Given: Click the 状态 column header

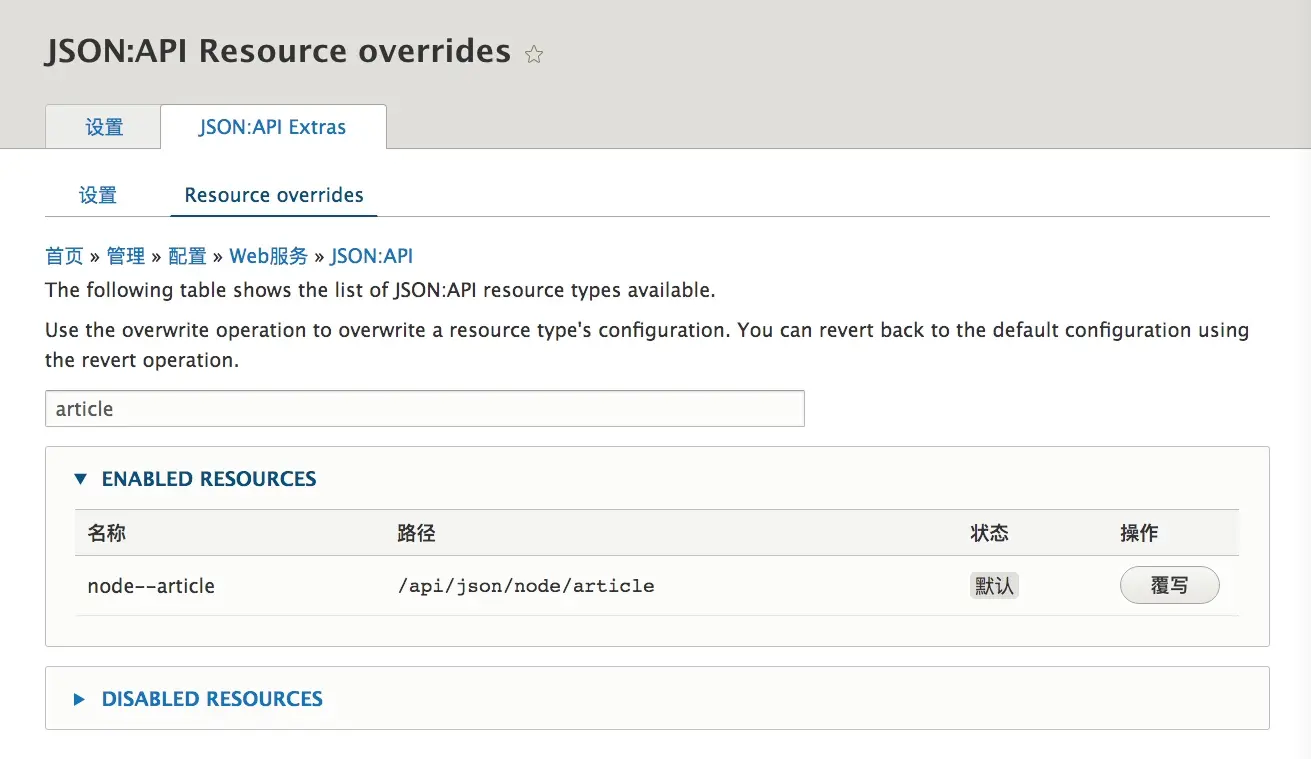Looking at the screenshot, I should [989, 533].
